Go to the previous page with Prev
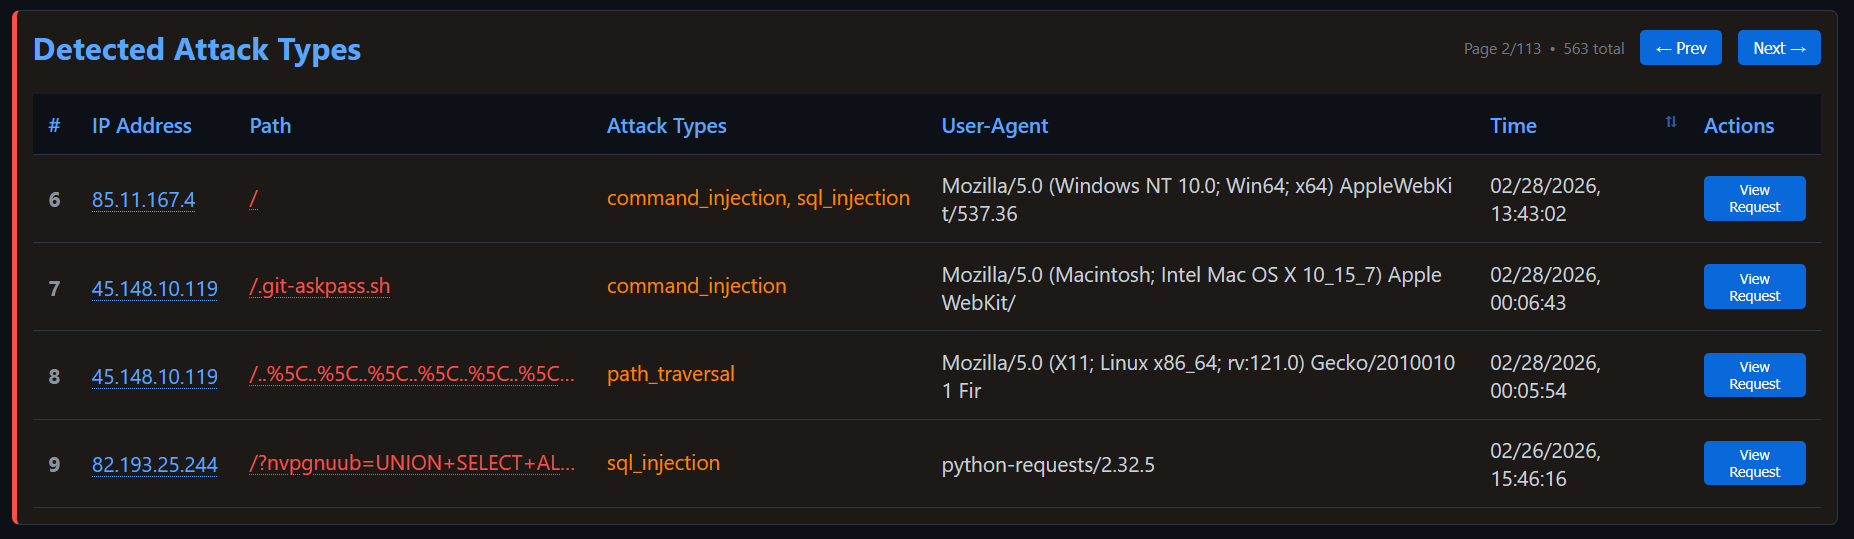 point(1680,48)
